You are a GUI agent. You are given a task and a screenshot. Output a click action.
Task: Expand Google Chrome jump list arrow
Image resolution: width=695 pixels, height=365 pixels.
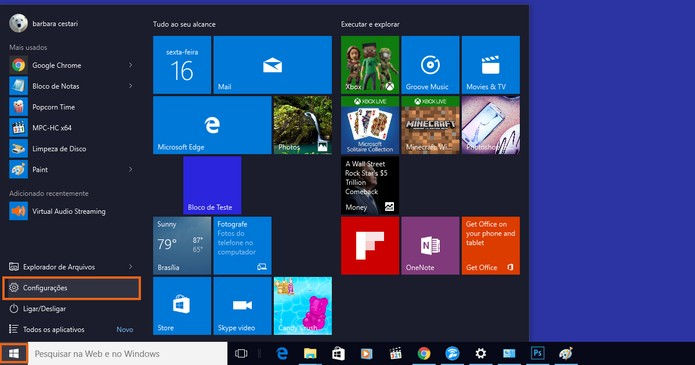pos(130,65)
